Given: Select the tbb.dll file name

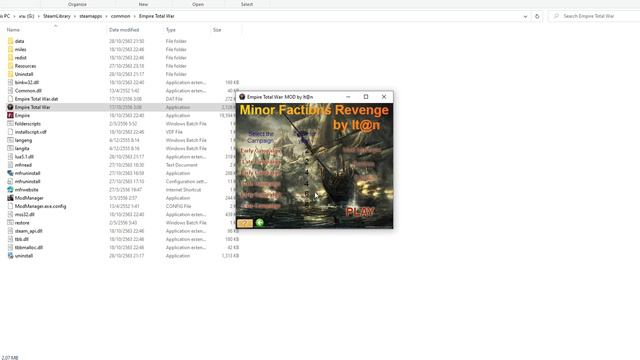Looking at the screenshot, I should pyautogui.click(x=22, y=239).
